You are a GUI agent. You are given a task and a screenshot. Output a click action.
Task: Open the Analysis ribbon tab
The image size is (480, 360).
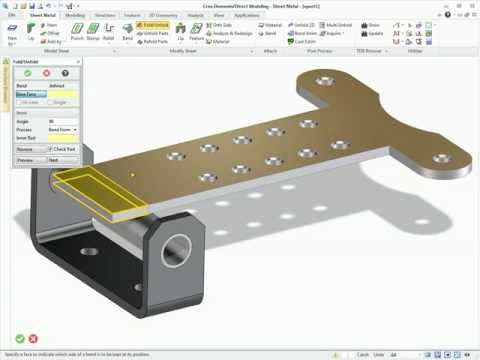195,15
